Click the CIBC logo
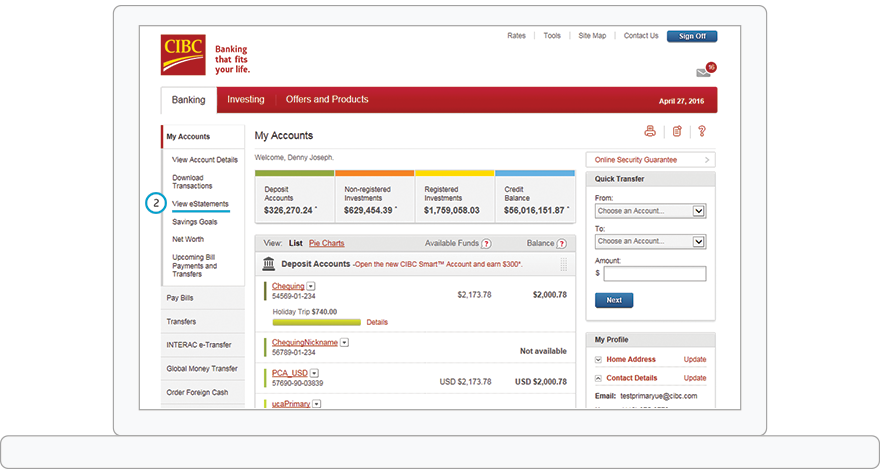Image resolution: width=880 pixels, height=475 pixels. 183,54
